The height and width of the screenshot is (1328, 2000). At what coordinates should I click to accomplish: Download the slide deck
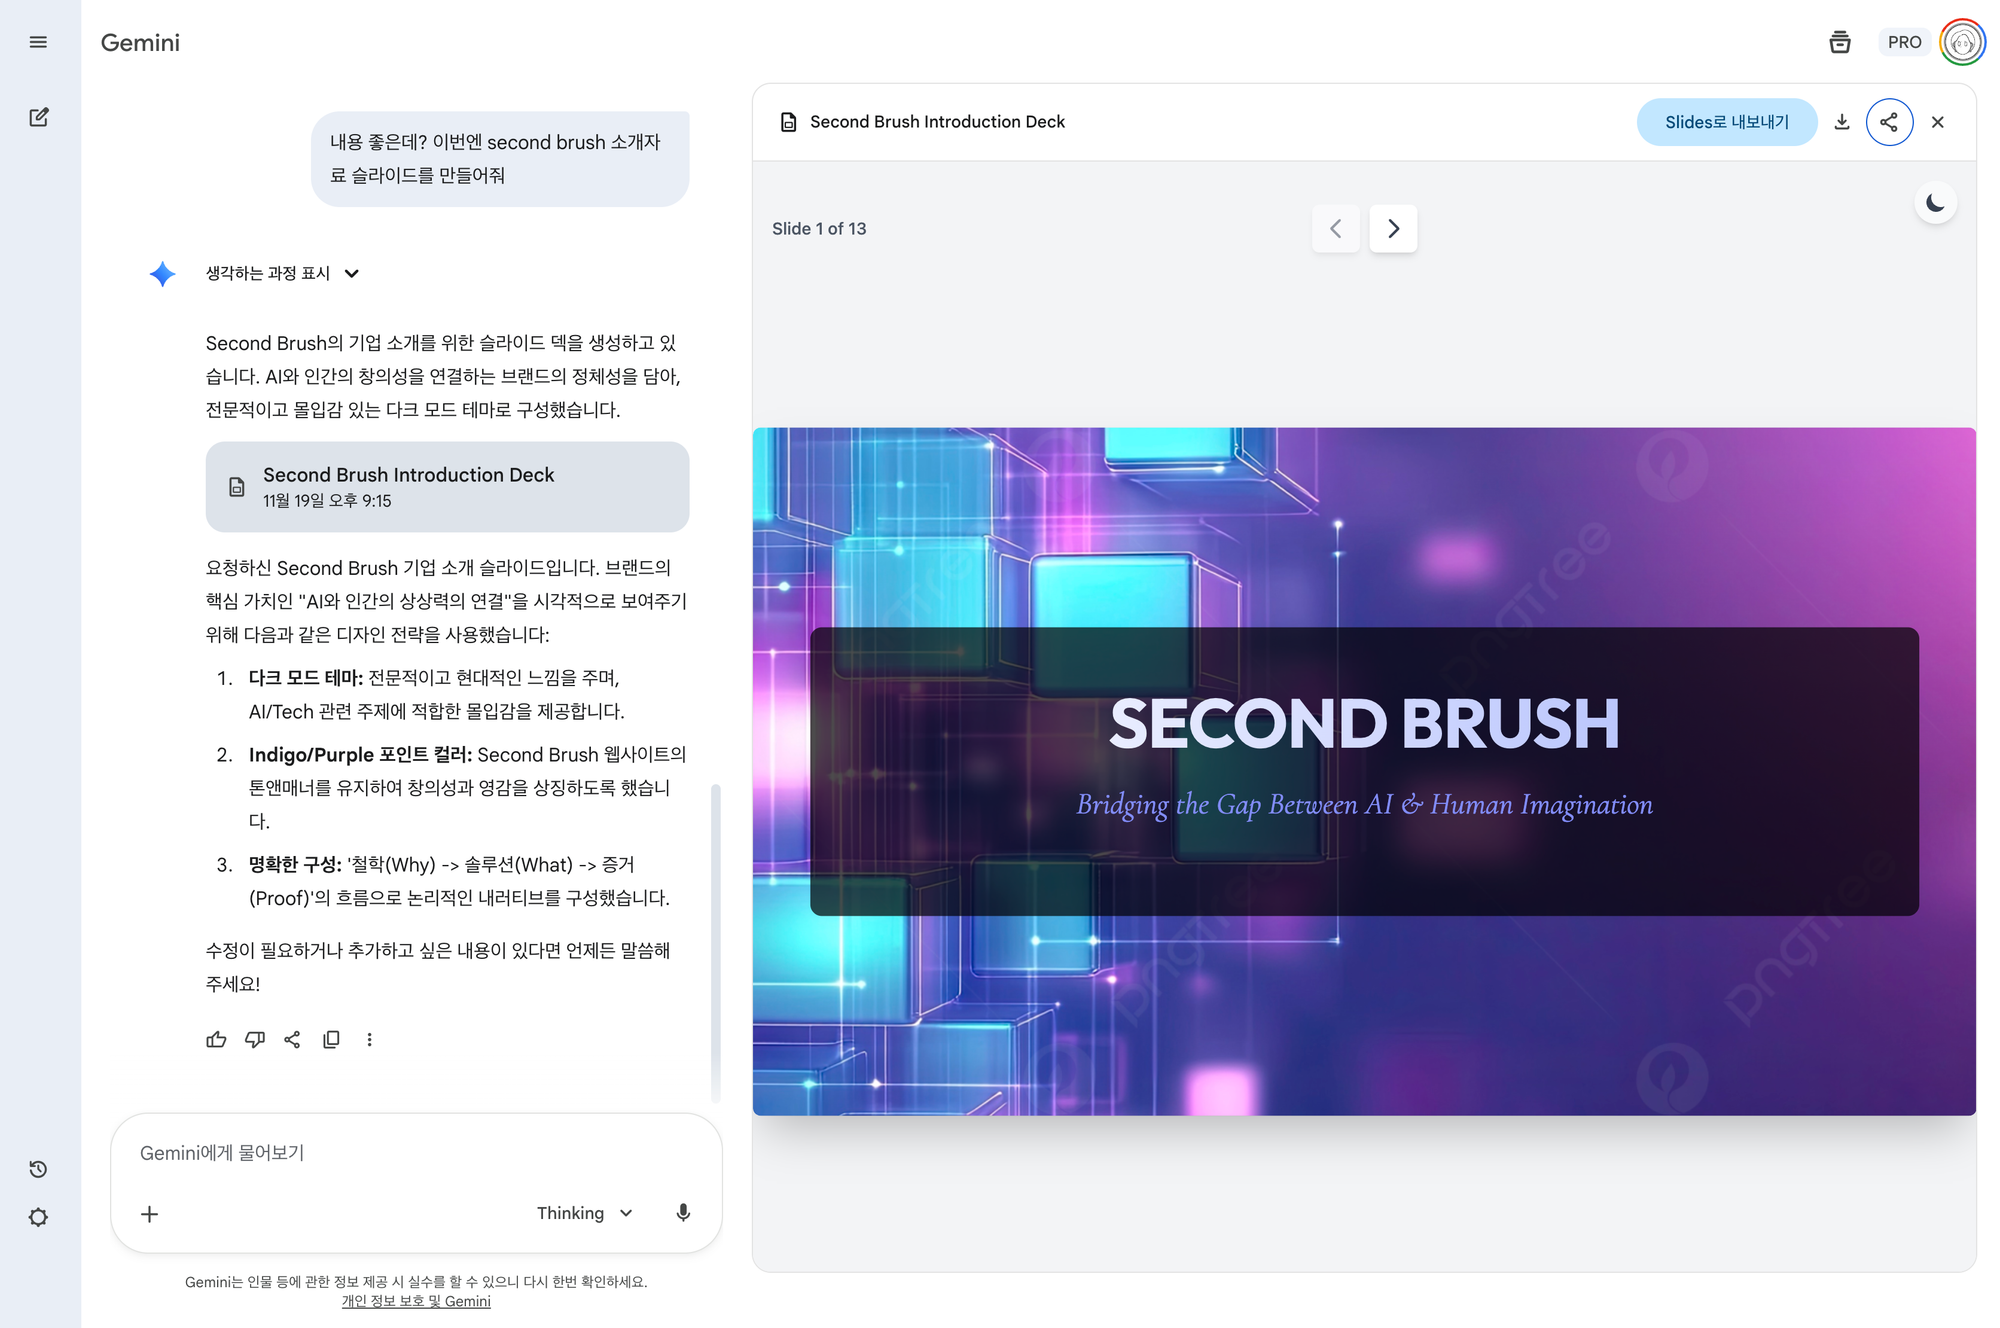(x=1842, y=122)
